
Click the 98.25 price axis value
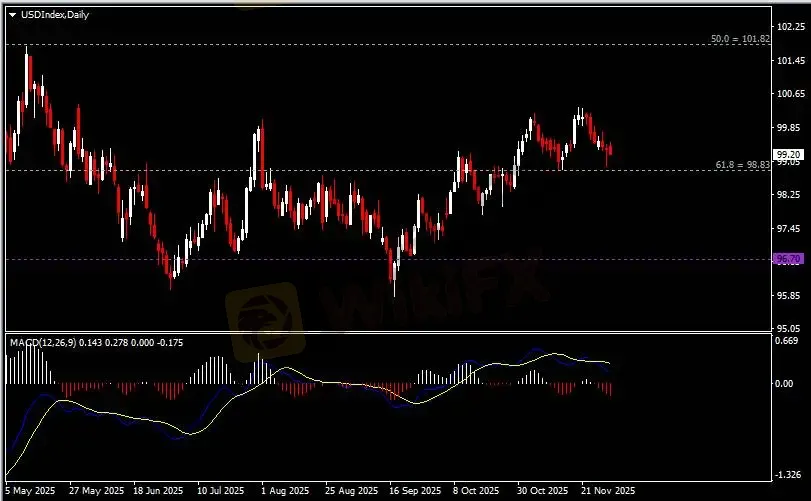791,194
